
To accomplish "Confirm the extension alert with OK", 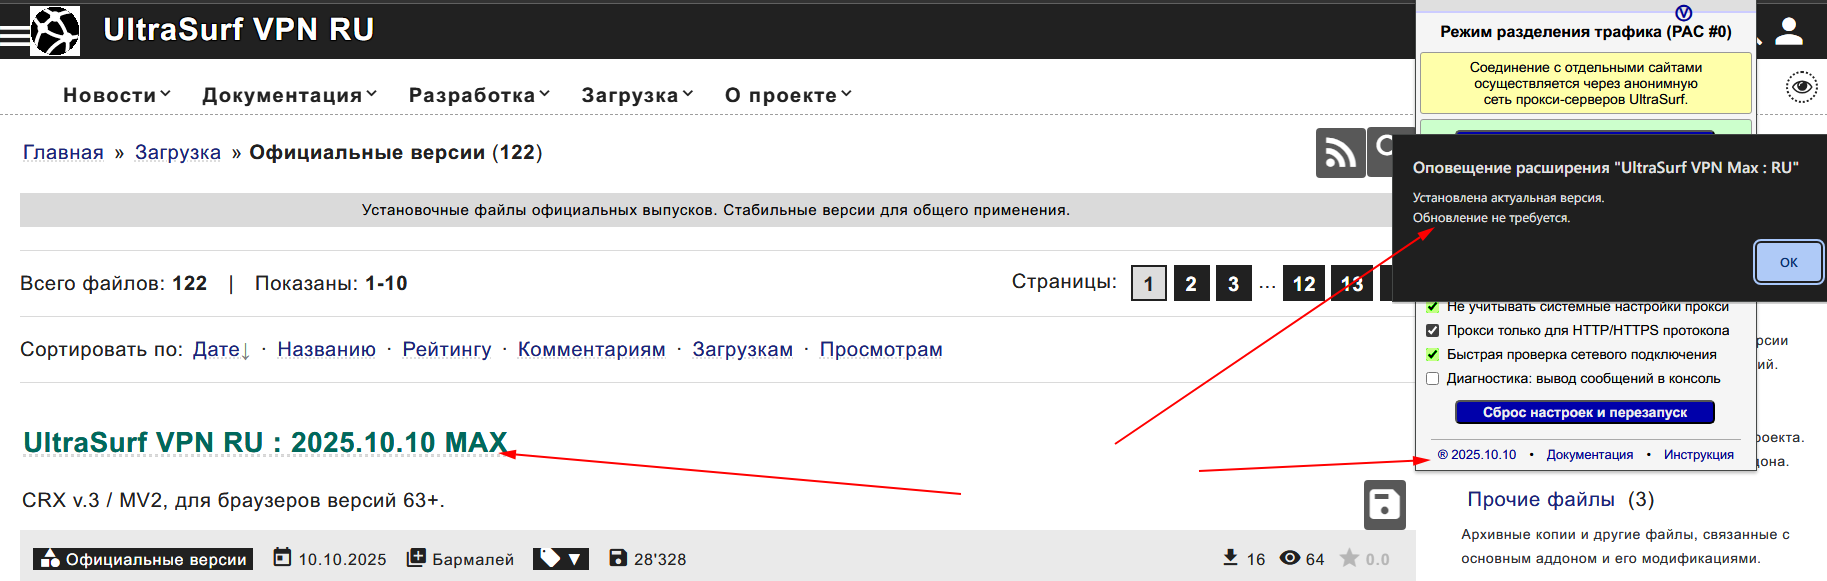I will pos(1789,262).
